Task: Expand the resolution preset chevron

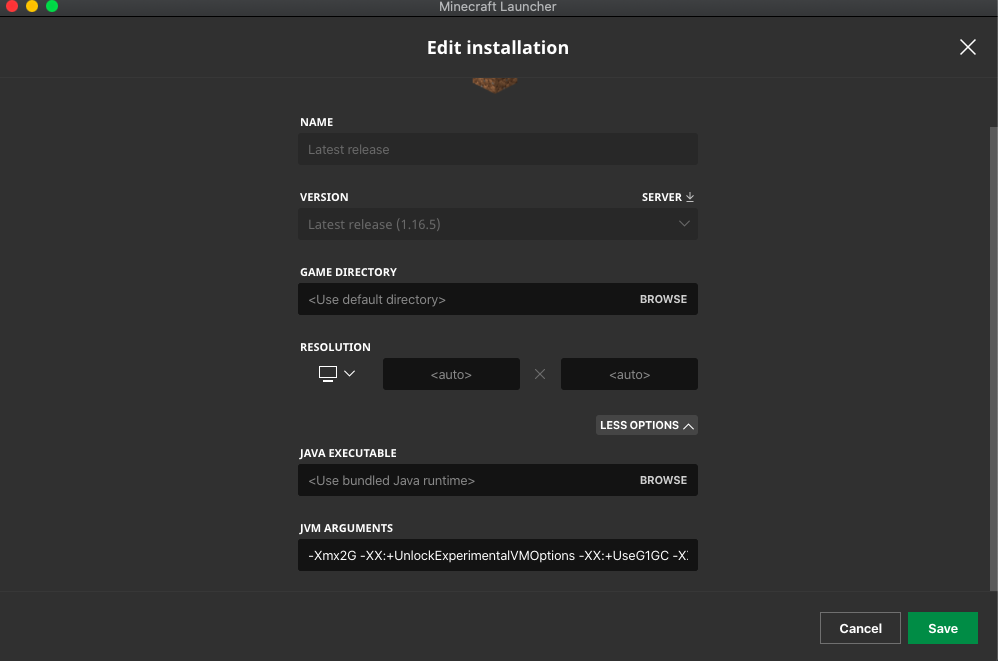Action: (349, 374)
